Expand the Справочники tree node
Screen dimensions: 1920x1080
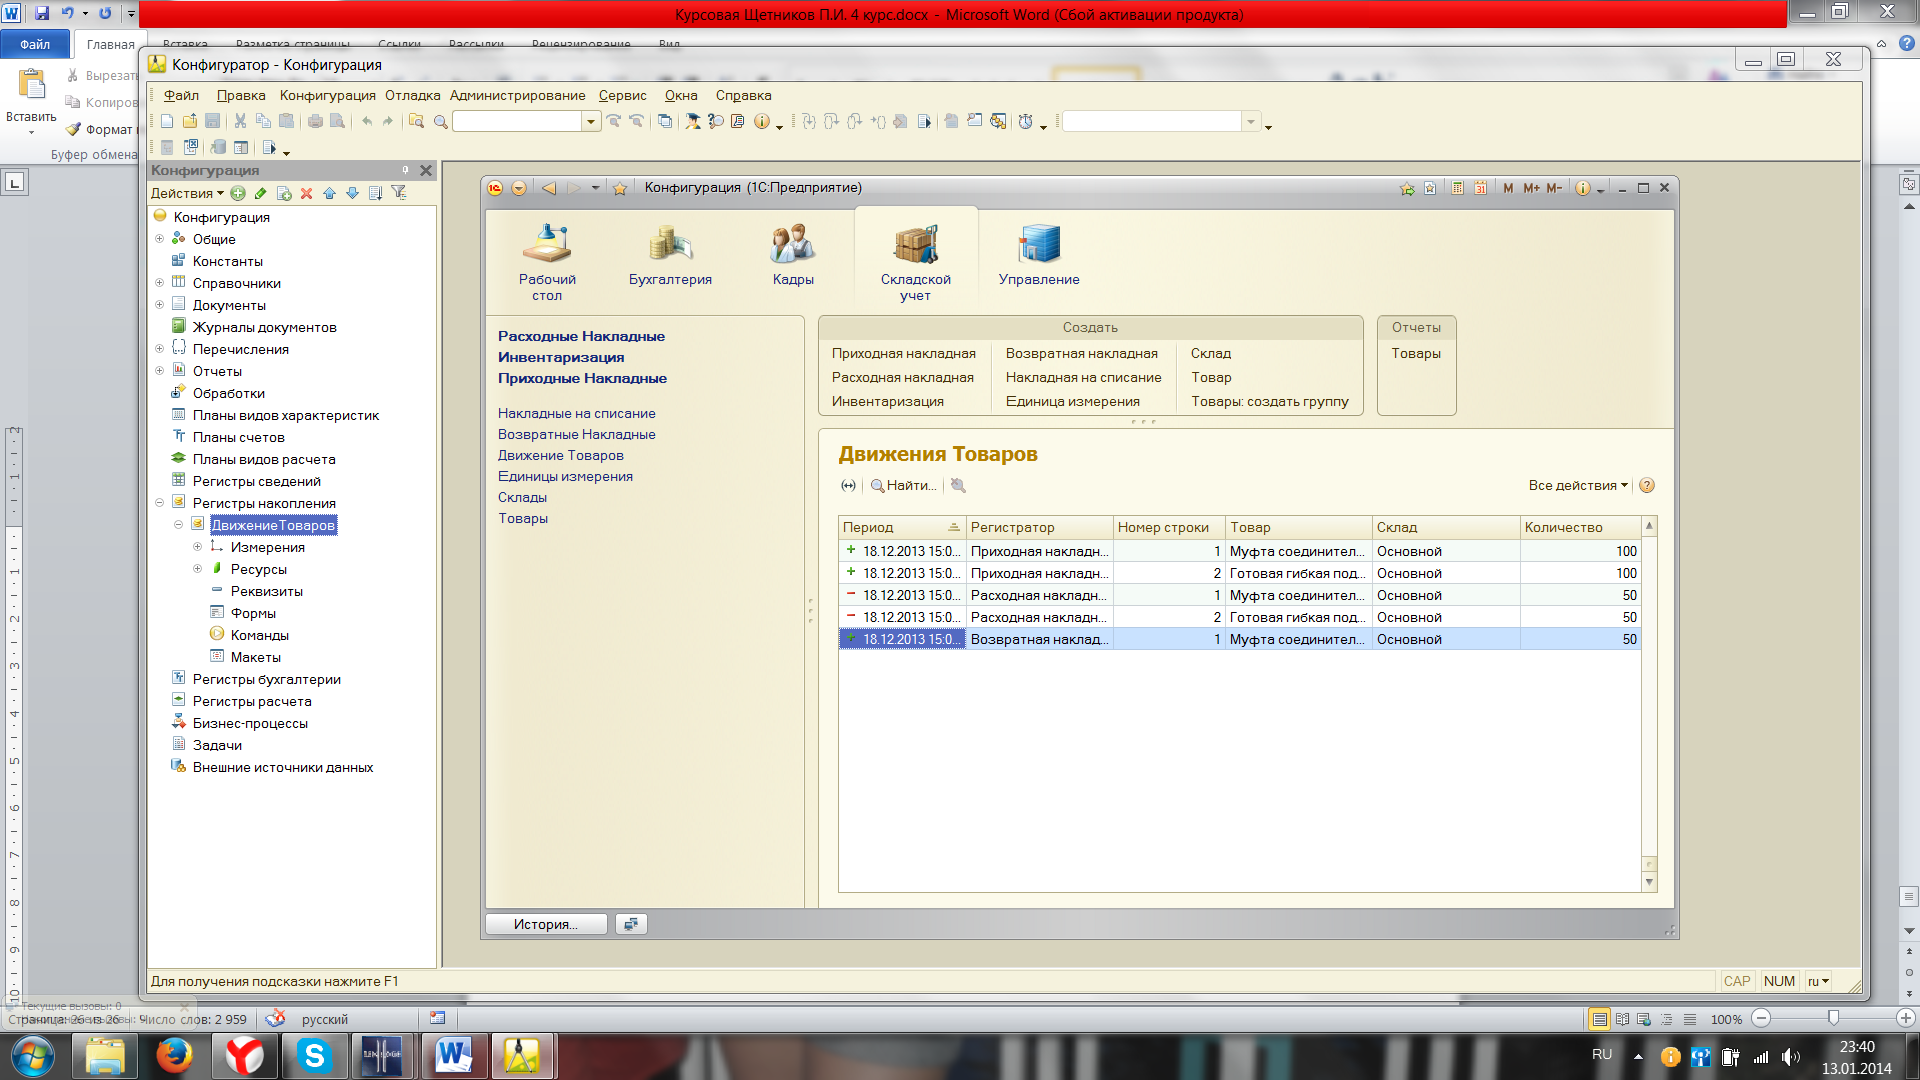(x=159, y=283)
